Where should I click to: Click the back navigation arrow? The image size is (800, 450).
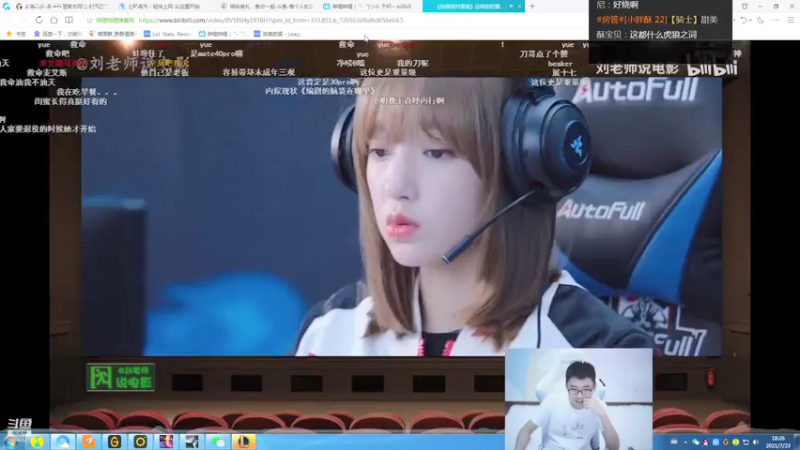9,20
